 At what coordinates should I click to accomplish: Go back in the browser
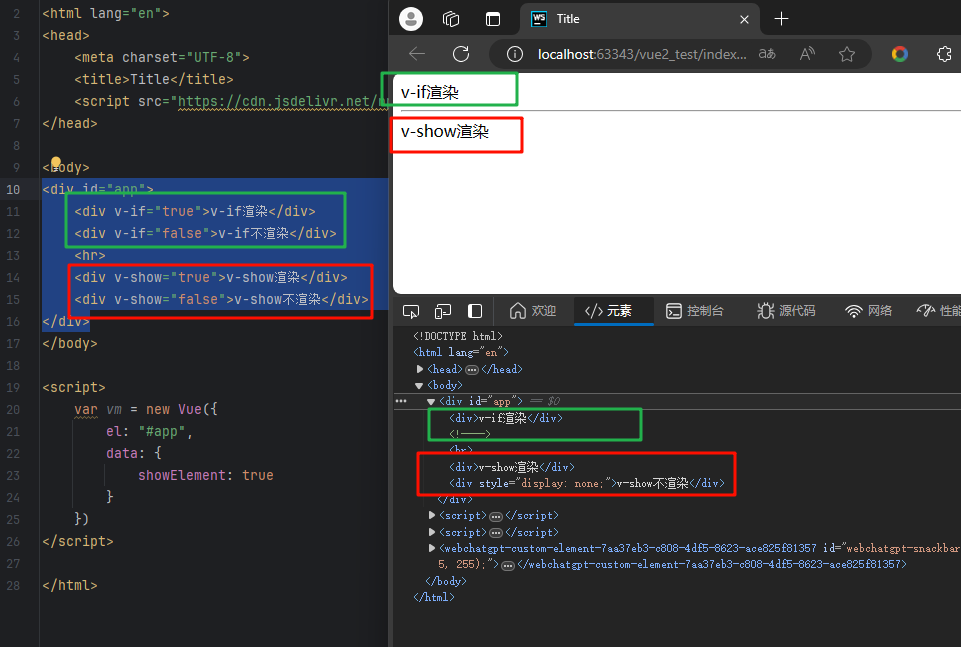tap(417, 54)
